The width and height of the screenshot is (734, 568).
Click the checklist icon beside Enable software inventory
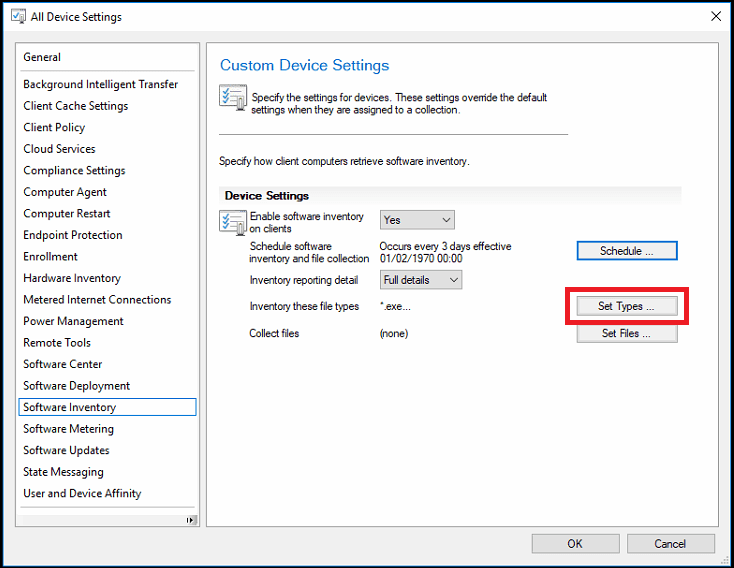(233, 222)
